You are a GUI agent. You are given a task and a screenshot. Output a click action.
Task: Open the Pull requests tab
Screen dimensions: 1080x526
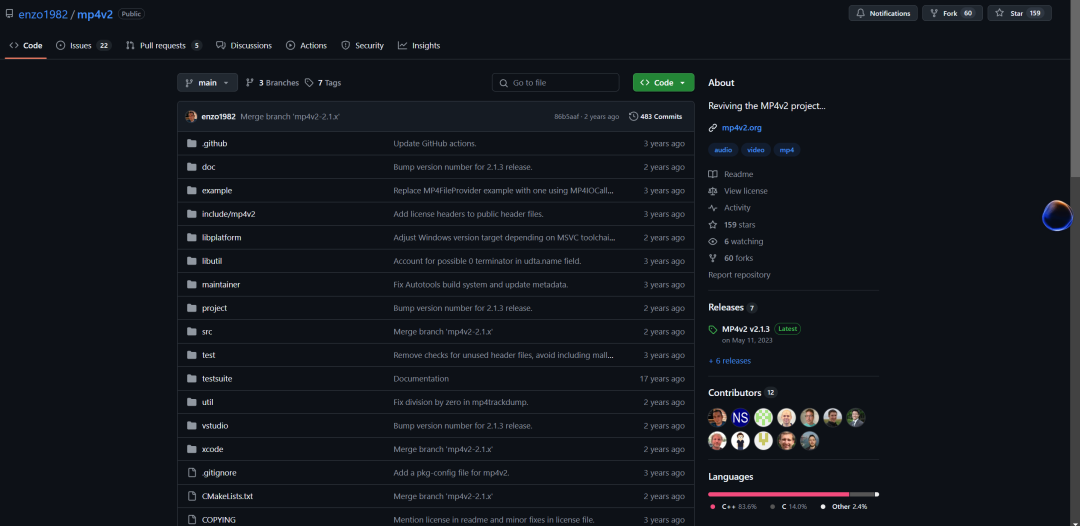coord(163,45)
